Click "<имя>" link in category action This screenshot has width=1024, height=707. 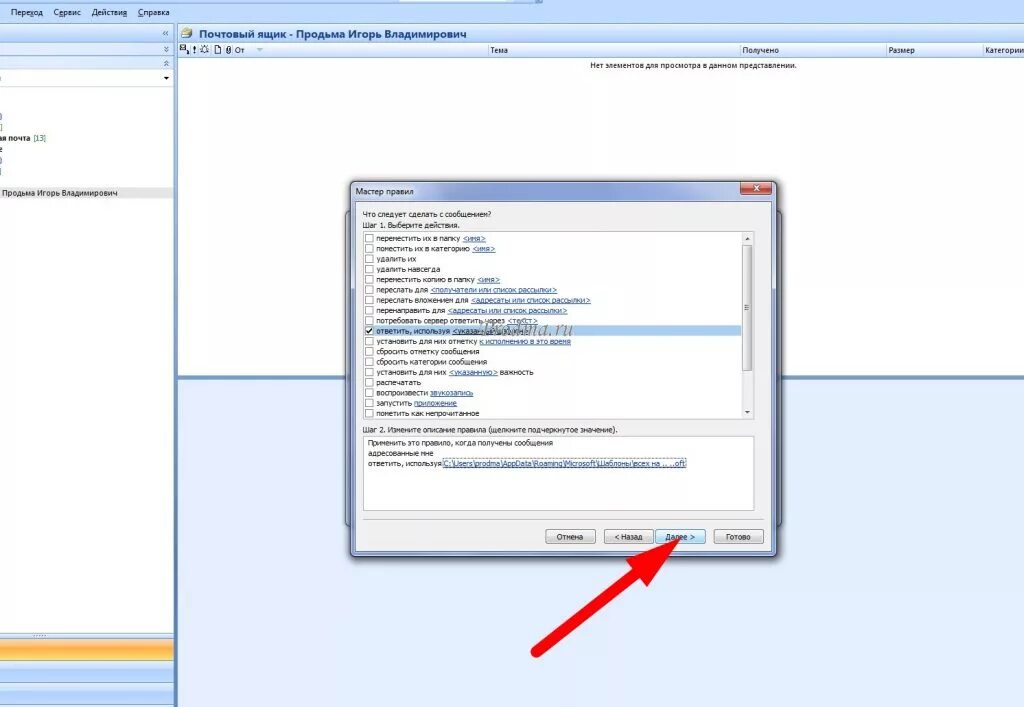(483, 249)
